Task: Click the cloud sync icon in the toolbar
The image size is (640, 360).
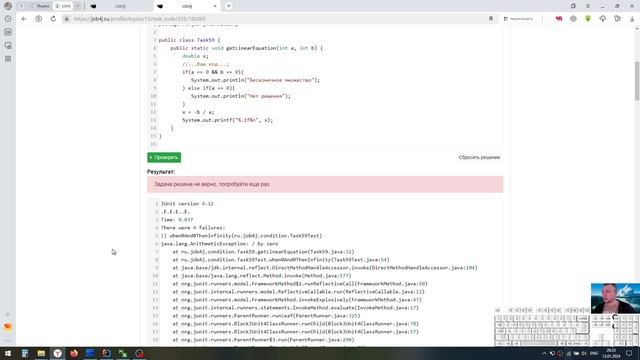Action: [602, 19]
